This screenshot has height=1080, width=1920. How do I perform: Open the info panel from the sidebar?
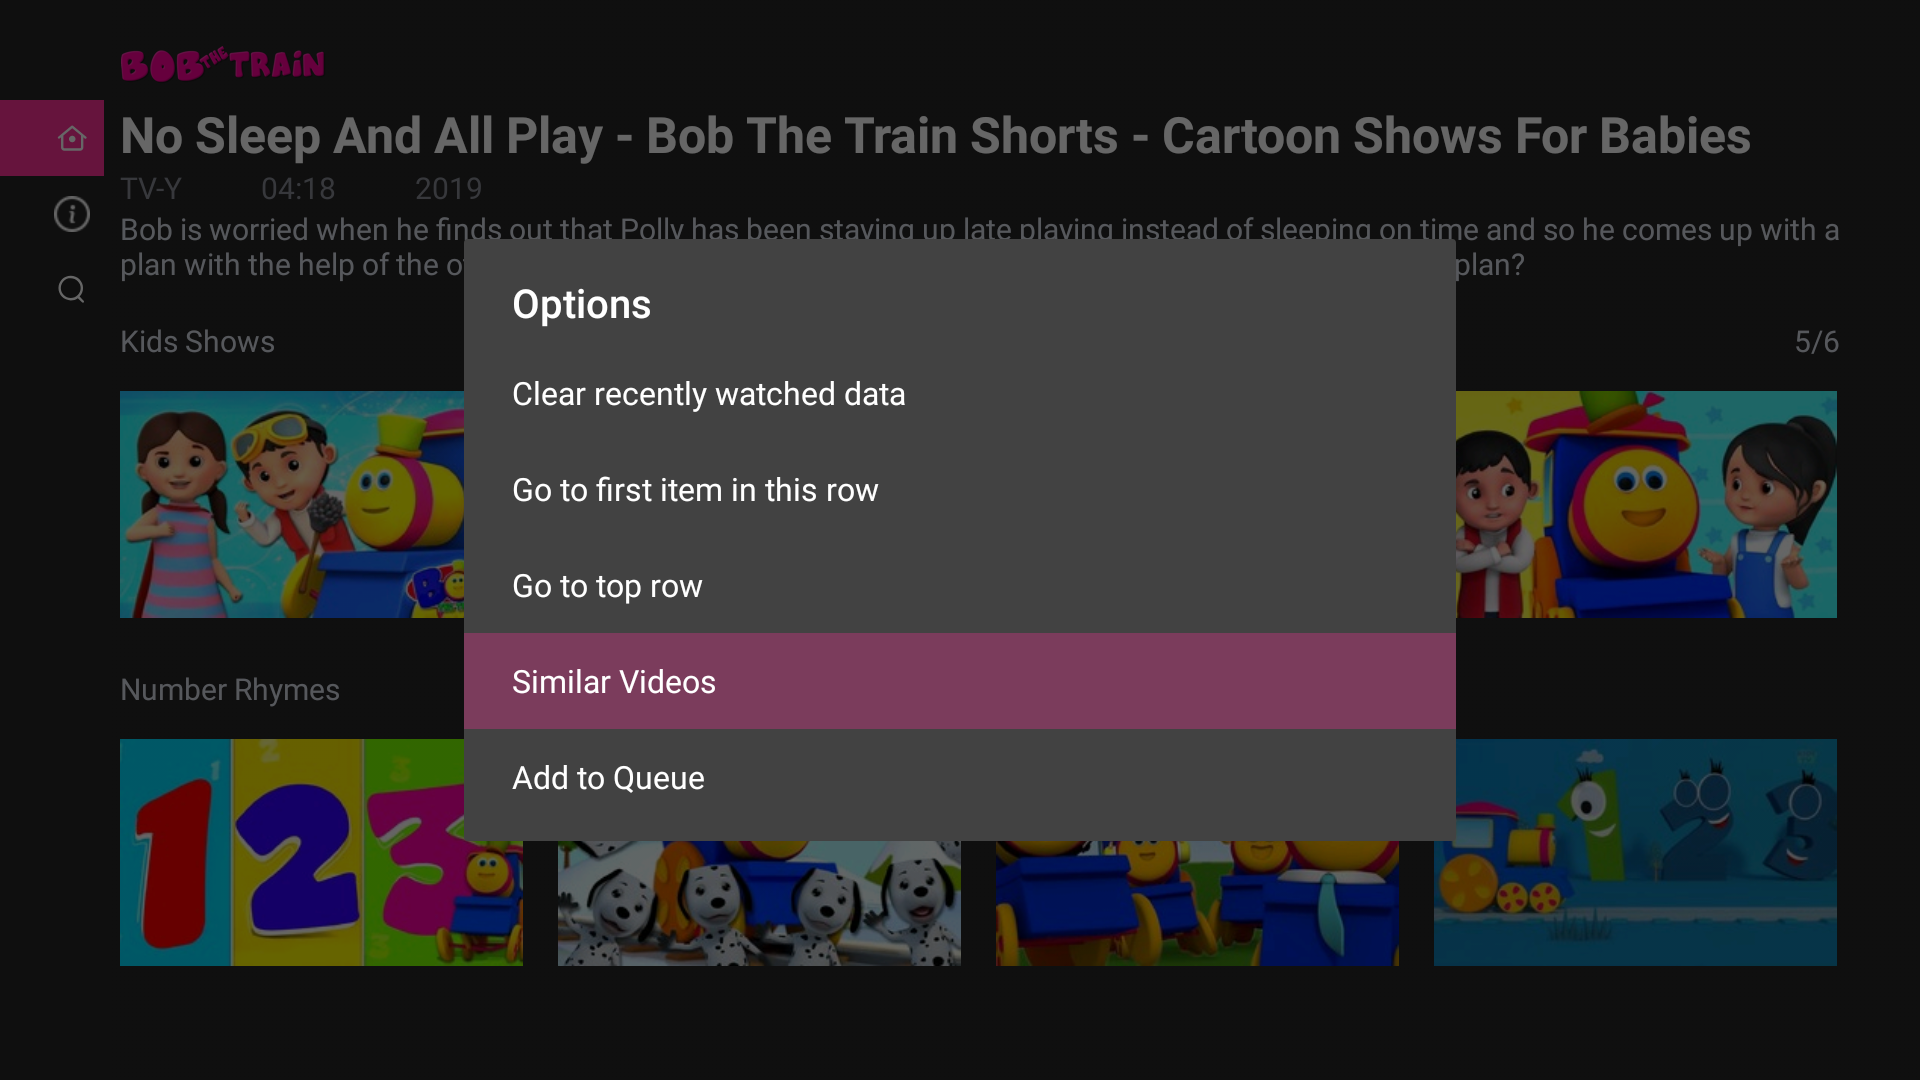[x=71, y=213]
